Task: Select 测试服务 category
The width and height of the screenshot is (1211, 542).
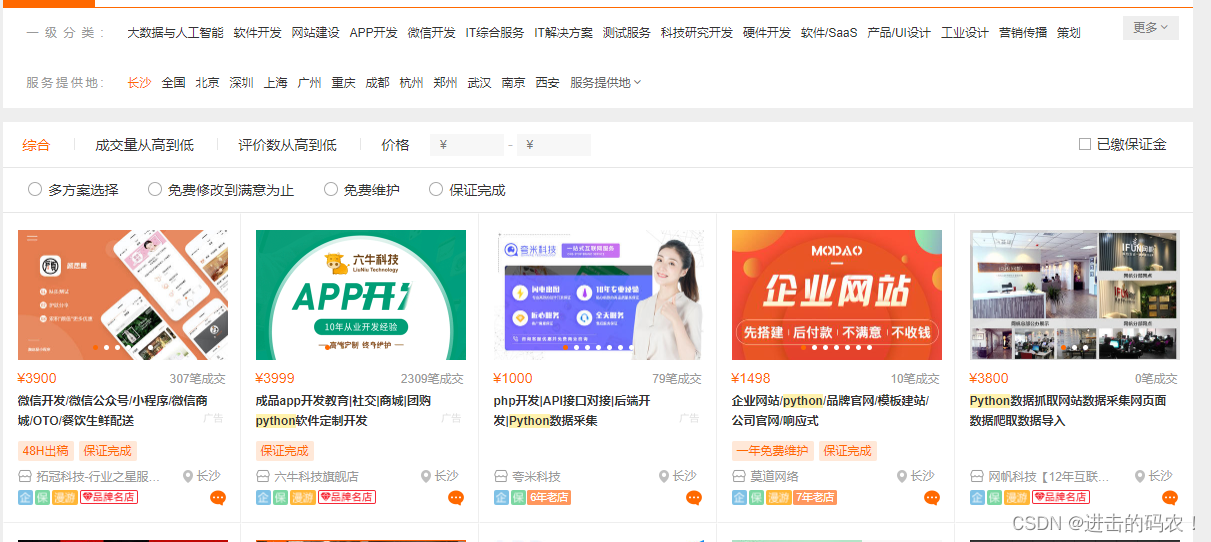Action: point(627,32)
